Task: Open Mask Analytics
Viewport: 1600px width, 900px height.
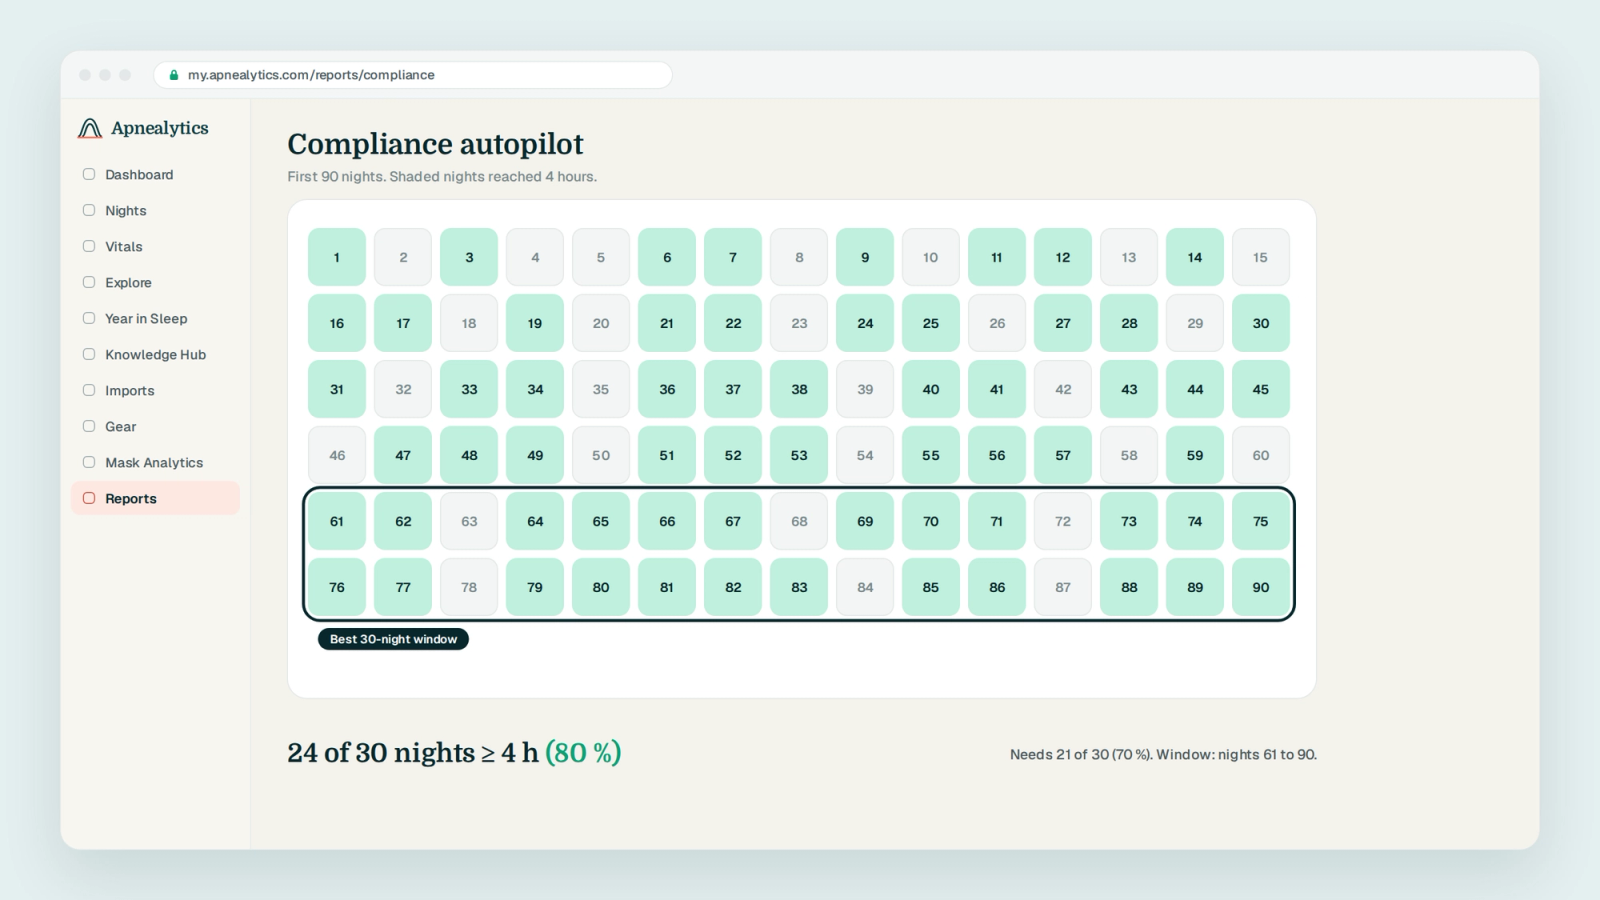Action: click(x=155, y=462)
